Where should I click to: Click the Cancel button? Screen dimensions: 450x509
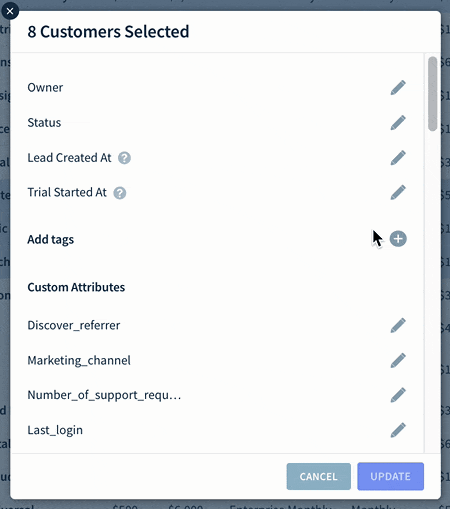pyautogui.click(x=319, y=476)
